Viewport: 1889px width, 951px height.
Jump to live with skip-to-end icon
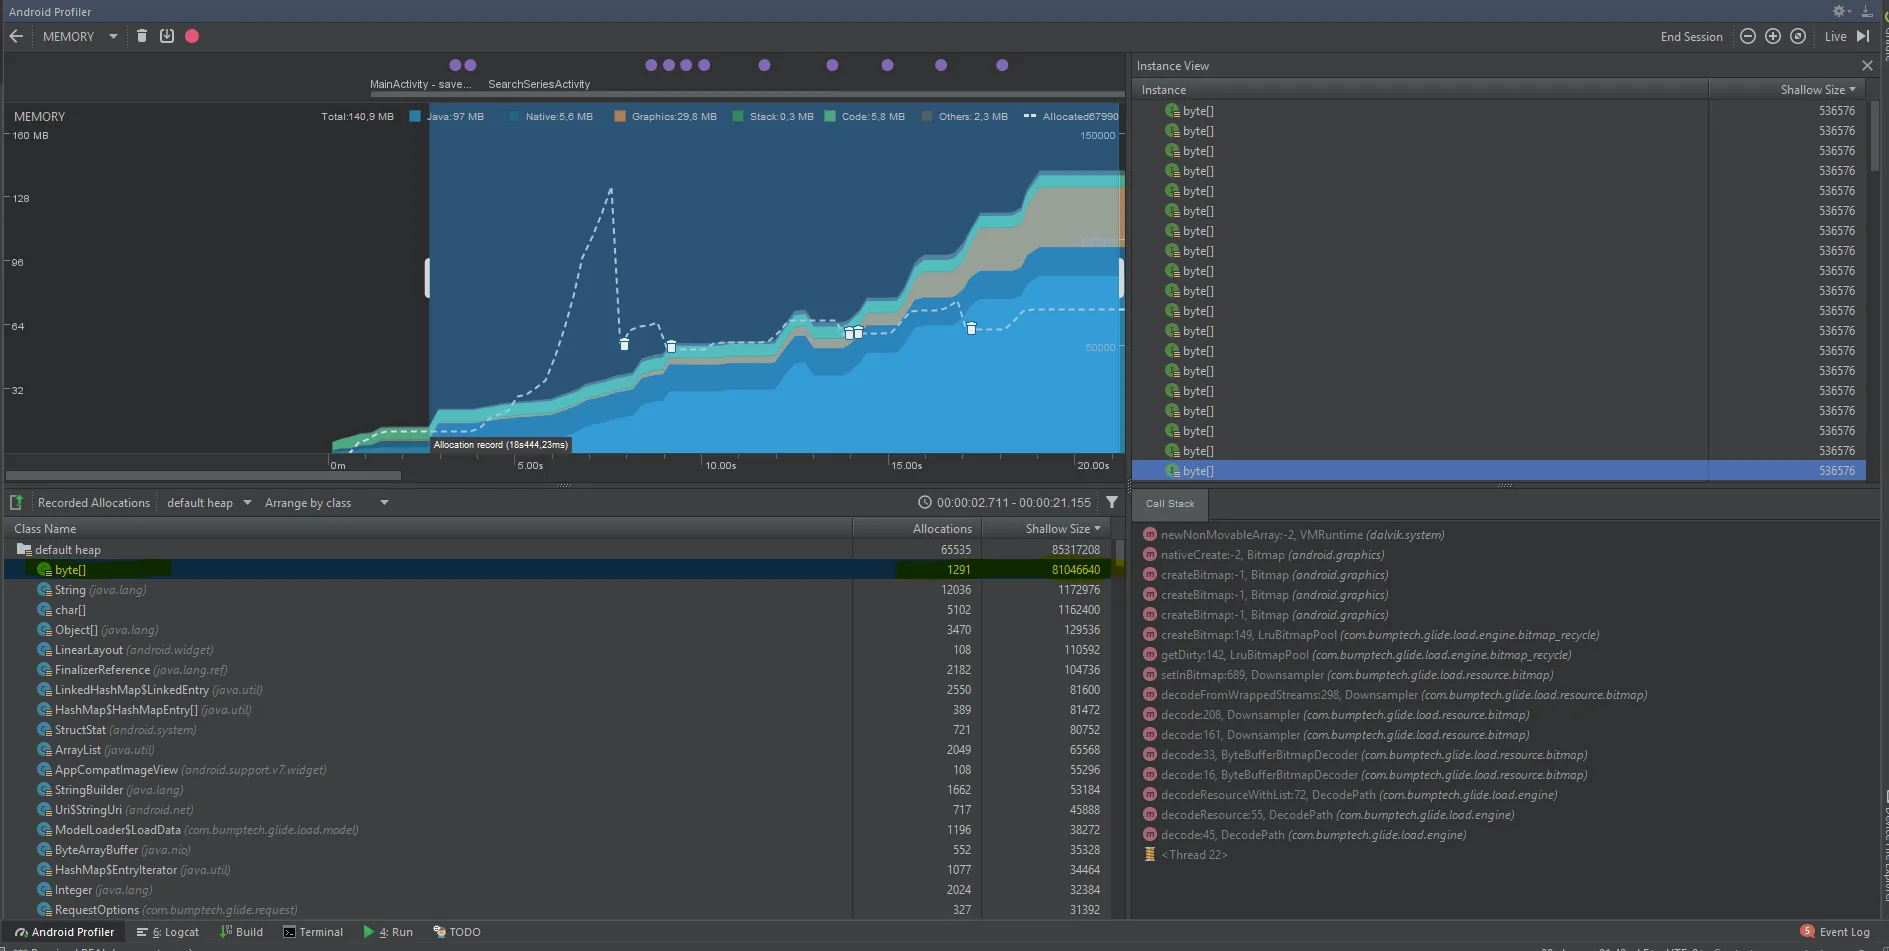1863,36
